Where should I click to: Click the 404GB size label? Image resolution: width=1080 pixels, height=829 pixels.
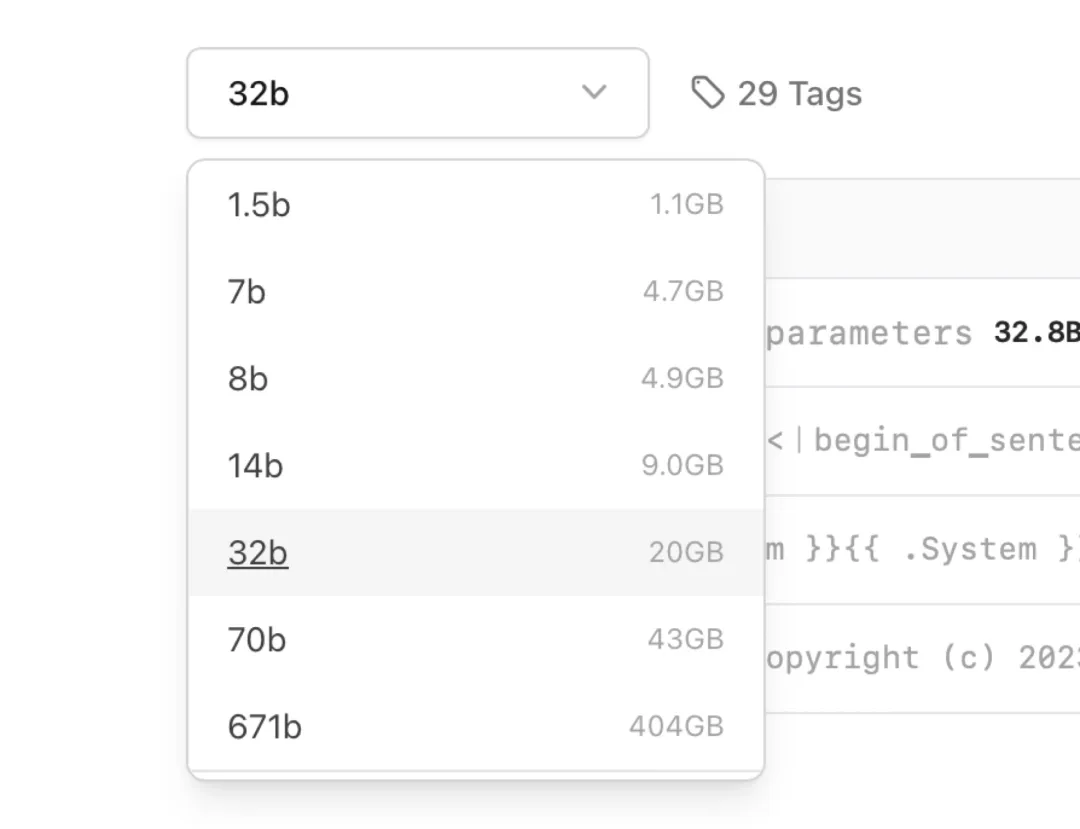pos(676,727)
